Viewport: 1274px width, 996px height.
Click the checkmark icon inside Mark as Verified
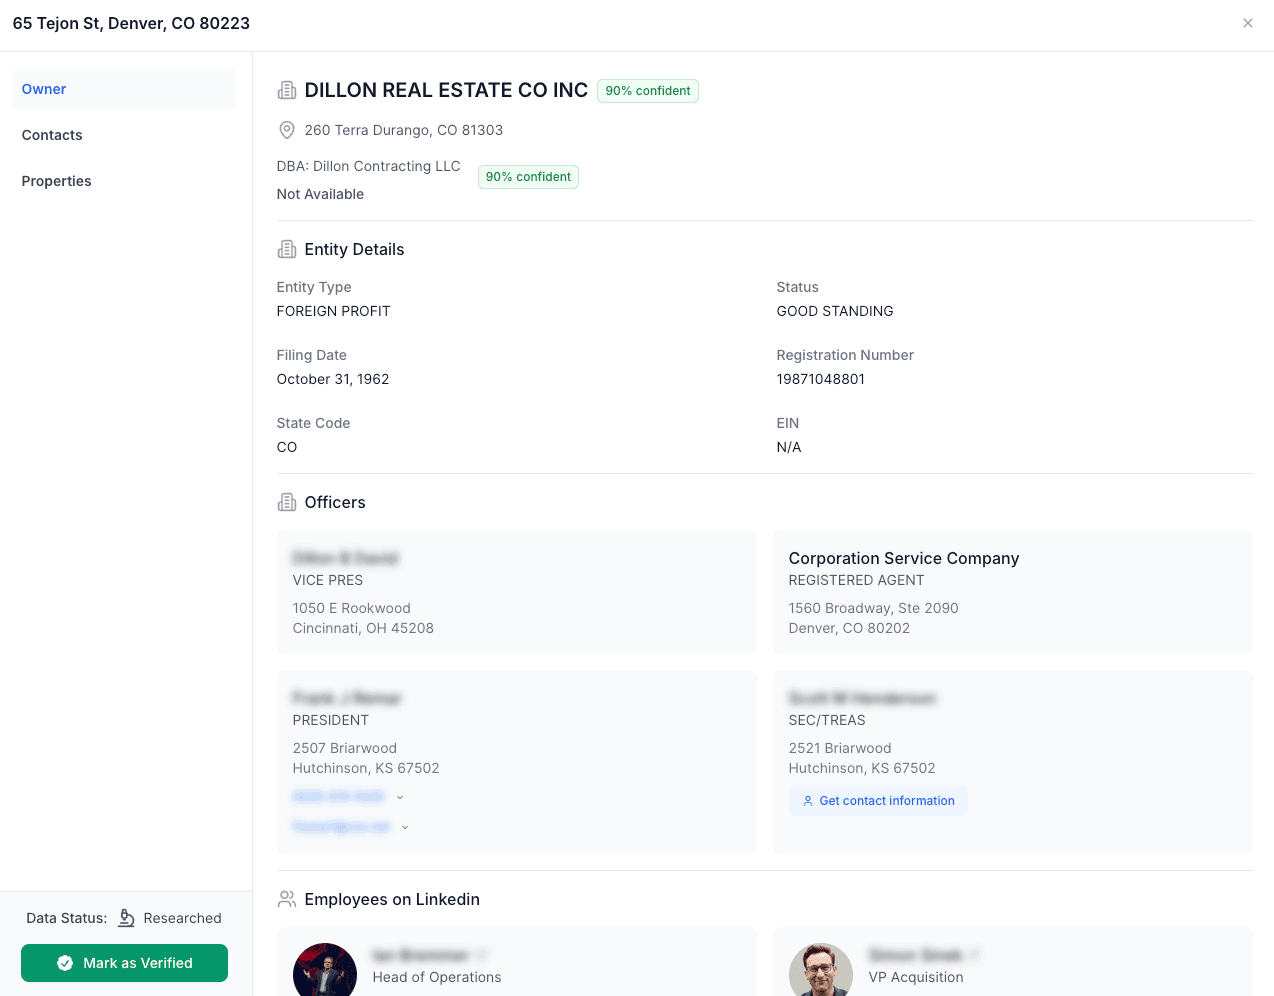[64, 963]
